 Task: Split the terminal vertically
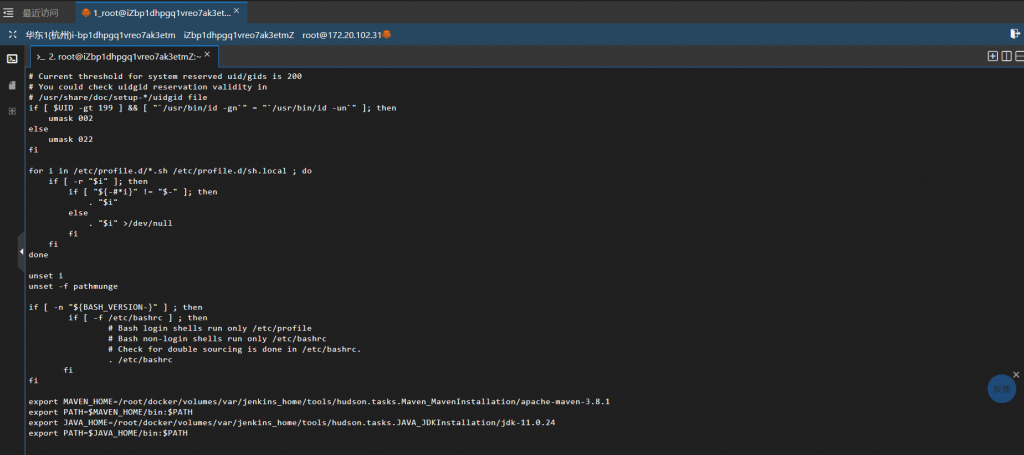coord(1006,56)
